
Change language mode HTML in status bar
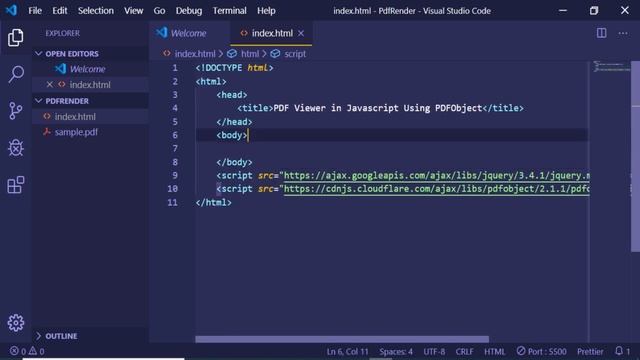click(494, 351)
